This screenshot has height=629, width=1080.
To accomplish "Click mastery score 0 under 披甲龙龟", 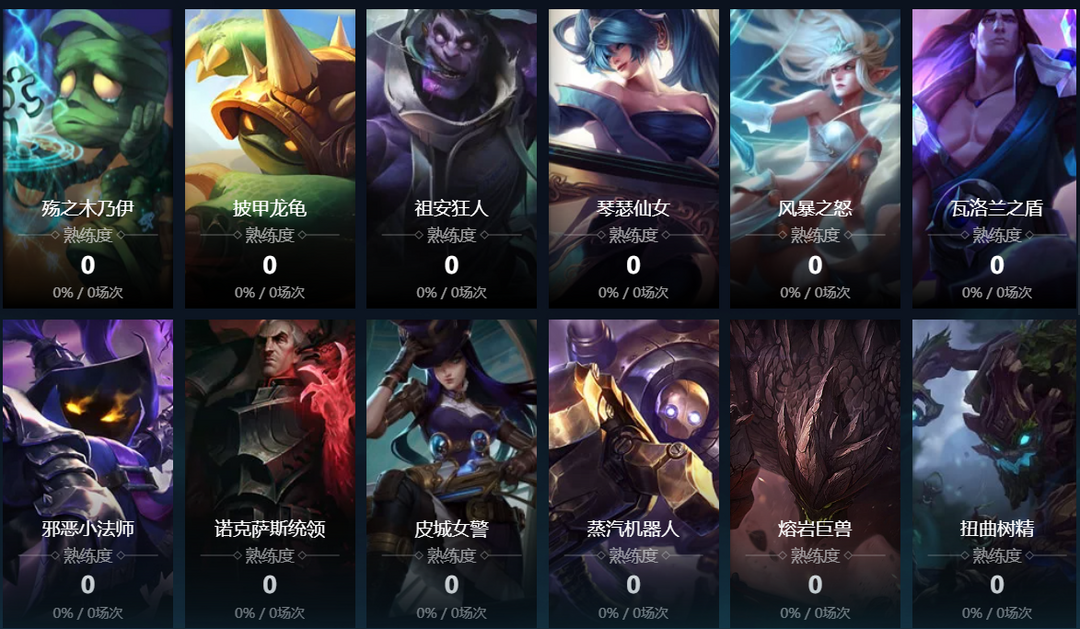I will [270, 265].
